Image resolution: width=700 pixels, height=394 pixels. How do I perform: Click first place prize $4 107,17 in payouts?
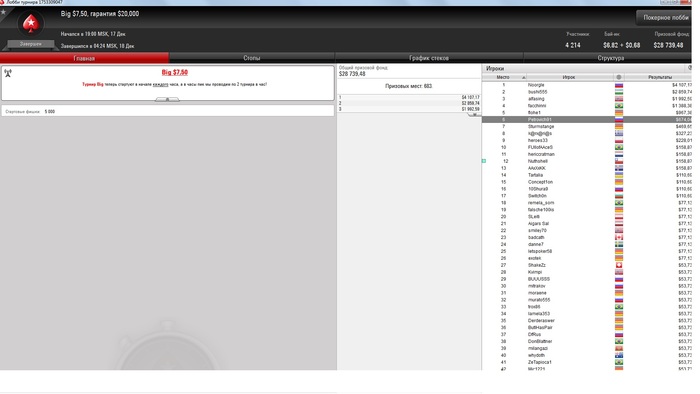point(471,97)
